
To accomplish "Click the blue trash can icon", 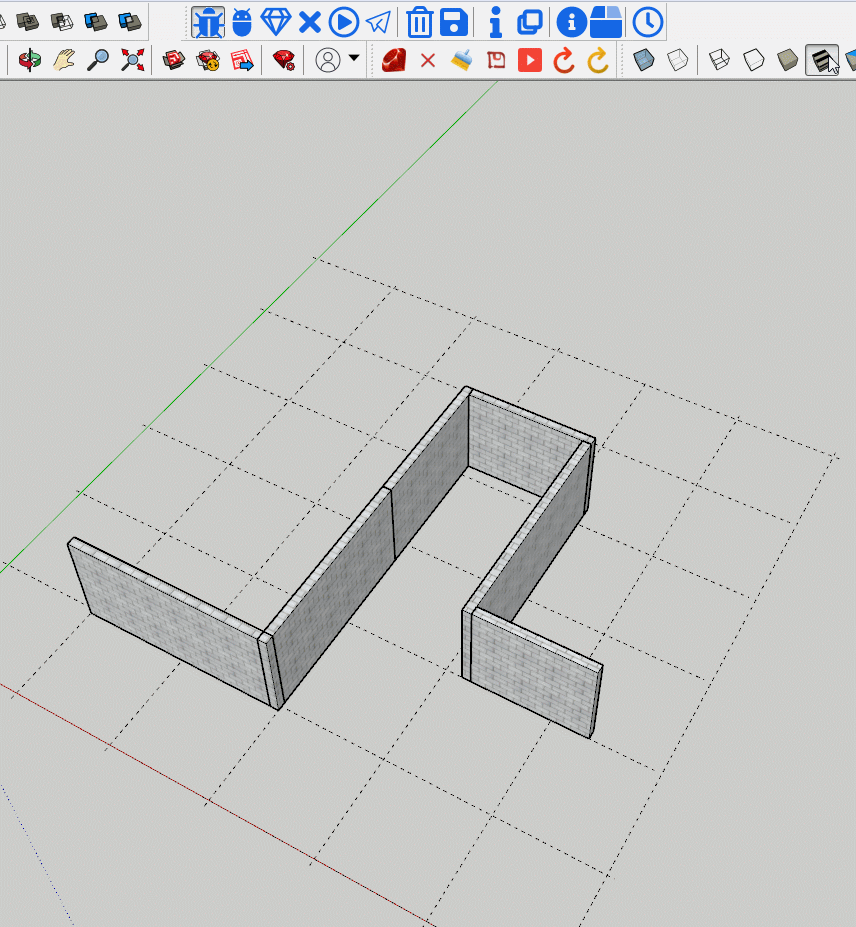I will pyautogui.click(x=420, y=21).
